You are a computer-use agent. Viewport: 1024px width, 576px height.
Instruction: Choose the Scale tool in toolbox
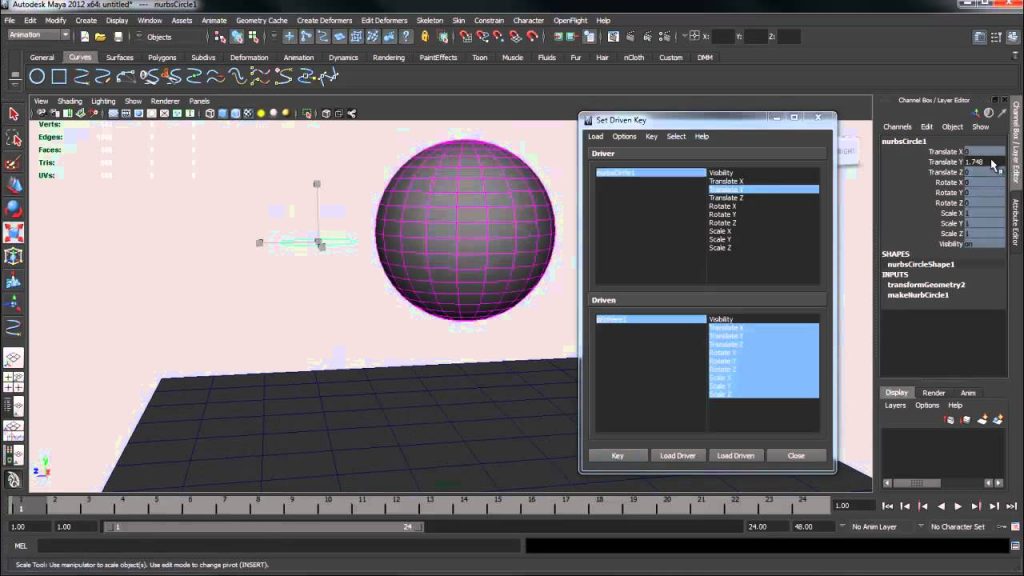pyautogui.click(x=14, y=232)
